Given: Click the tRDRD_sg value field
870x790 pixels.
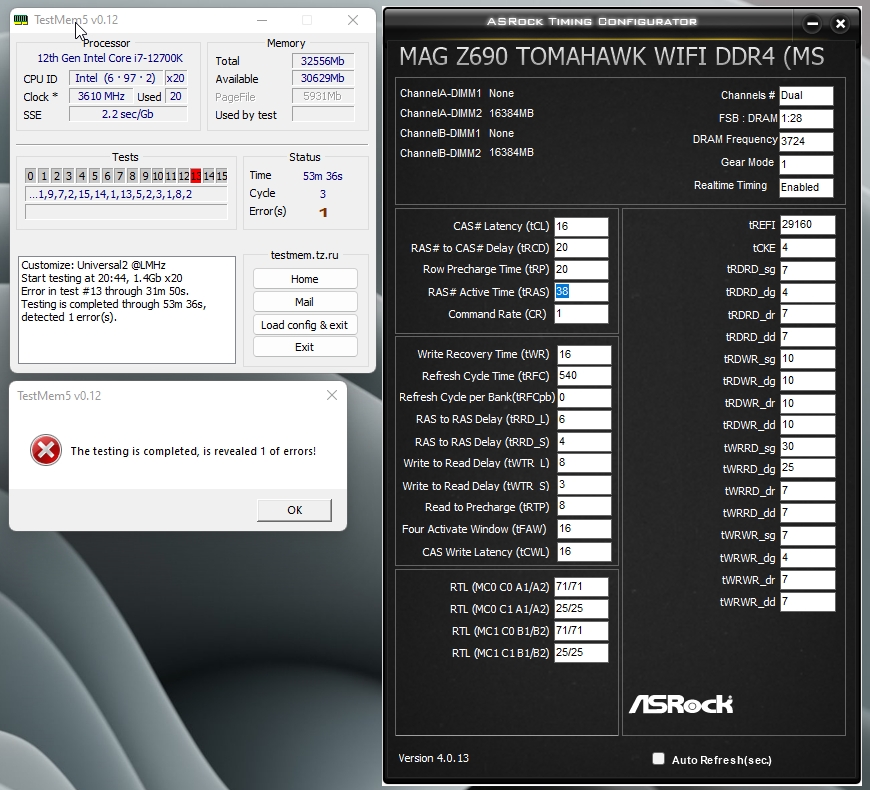Looking at the screenshot, I should click(807, 270).
